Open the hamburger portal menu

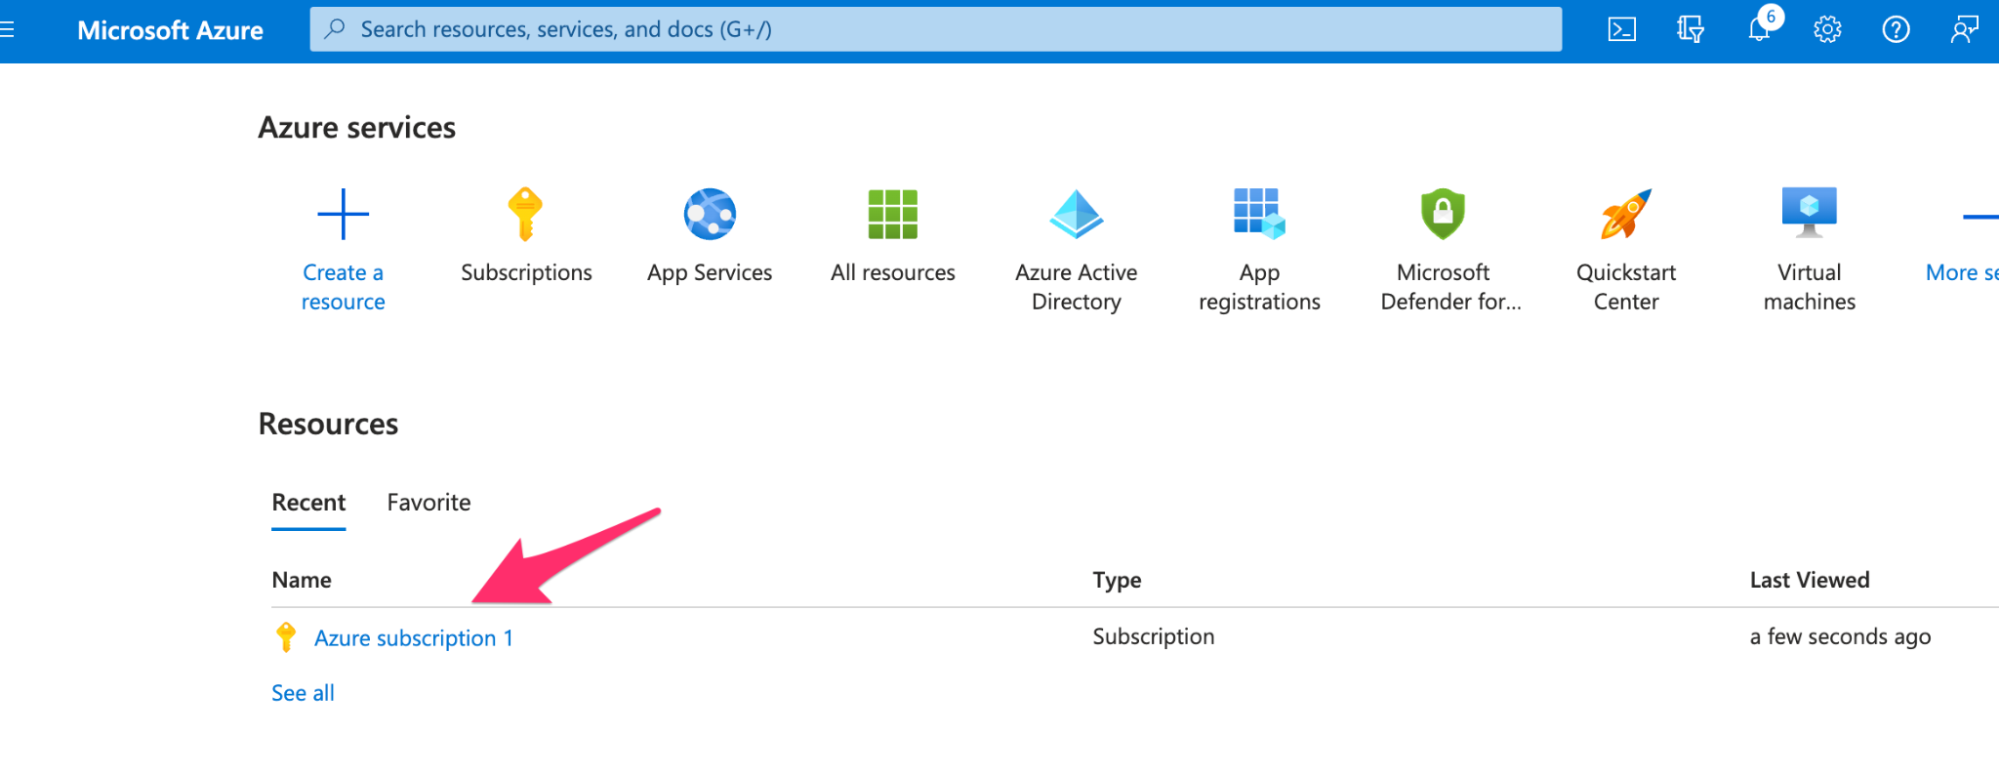coord(6,30)
